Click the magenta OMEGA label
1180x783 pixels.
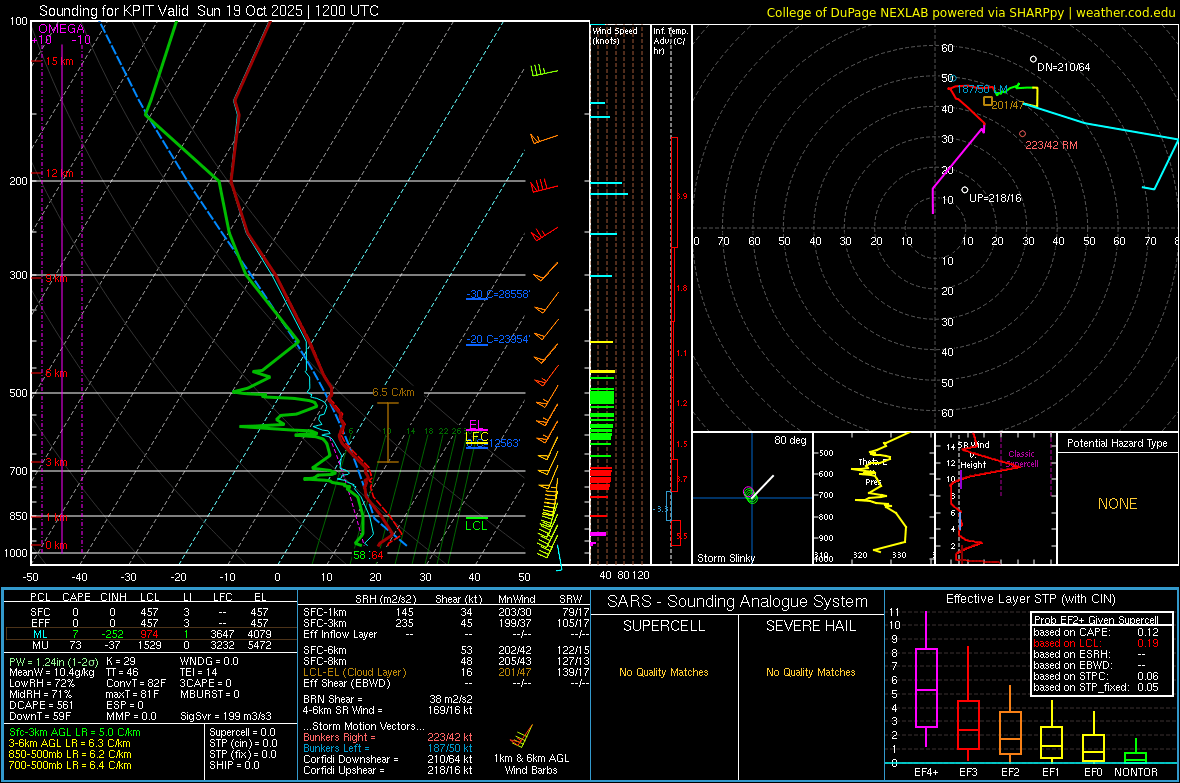pyautogui.click(x=61, y=29)
